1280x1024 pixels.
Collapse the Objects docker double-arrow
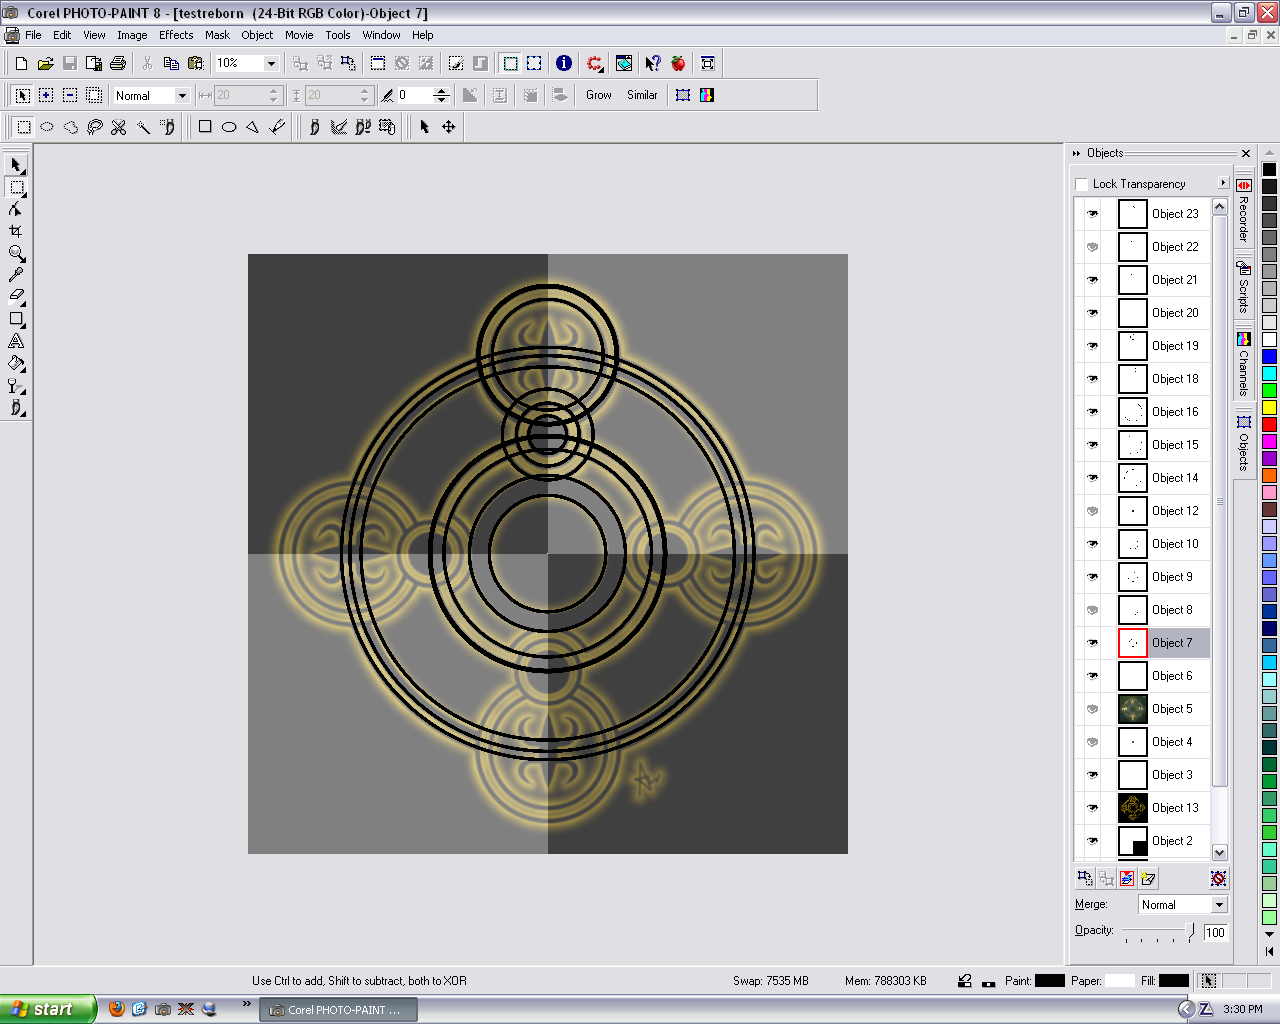[x=1077, y=153]
